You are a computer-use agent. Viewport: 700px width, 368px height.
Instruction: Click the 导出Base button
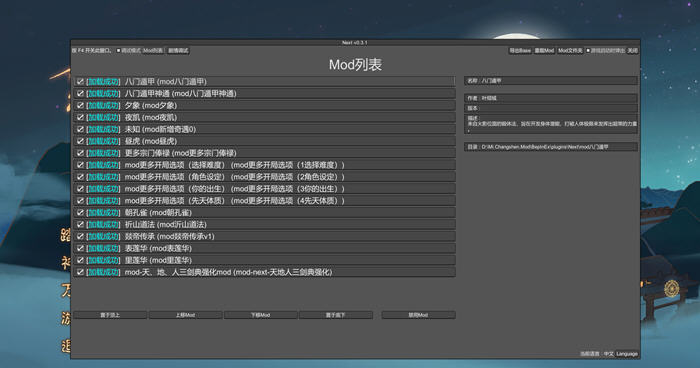[x=520, y=51]
